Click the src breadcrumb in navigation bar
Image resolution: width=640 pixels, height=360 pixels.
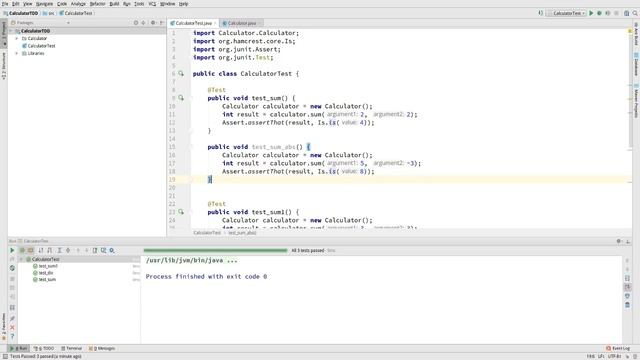pos(49,13)
